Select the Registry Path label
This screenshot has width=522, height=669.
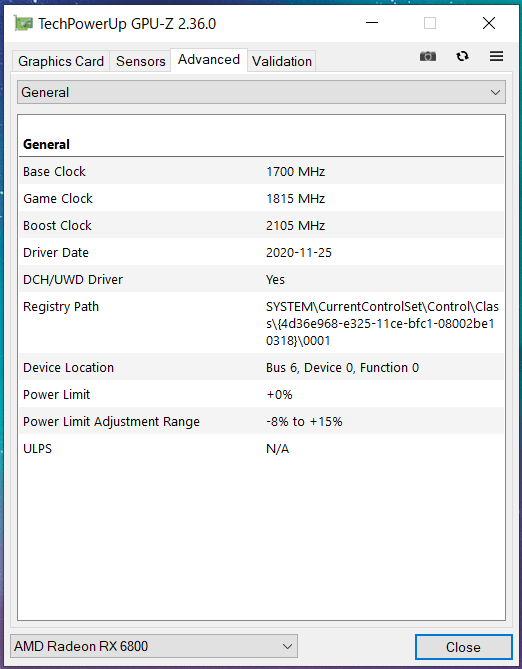click(x=61, y=306)
